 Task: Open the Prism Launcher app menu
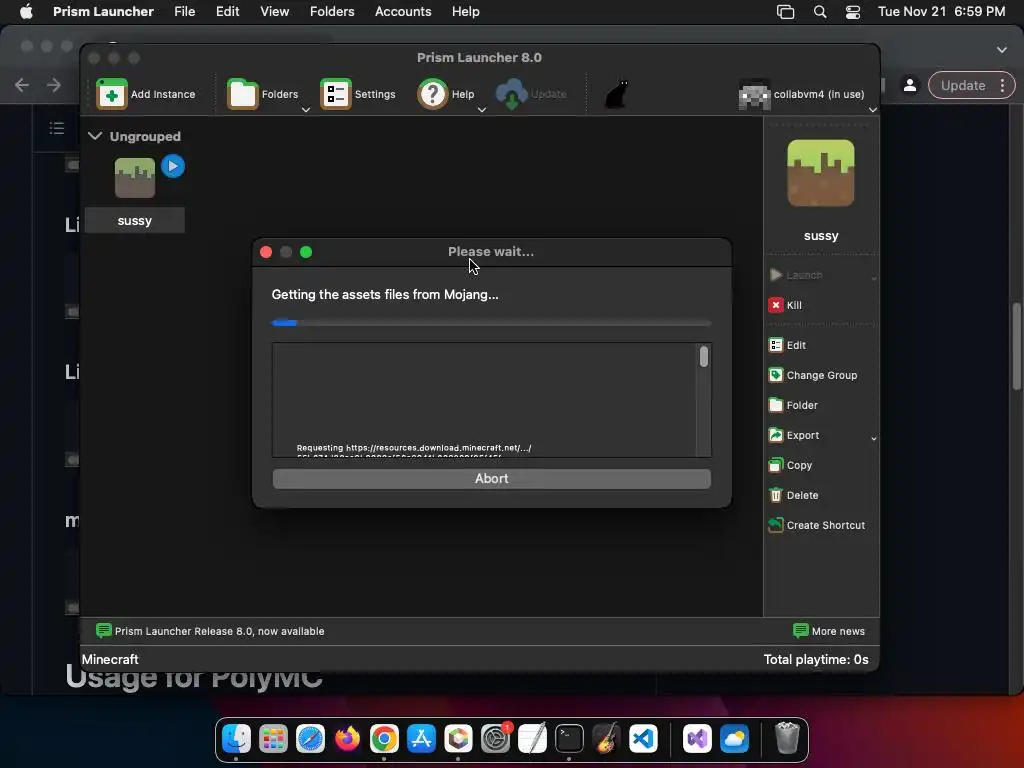click(103, 11)
